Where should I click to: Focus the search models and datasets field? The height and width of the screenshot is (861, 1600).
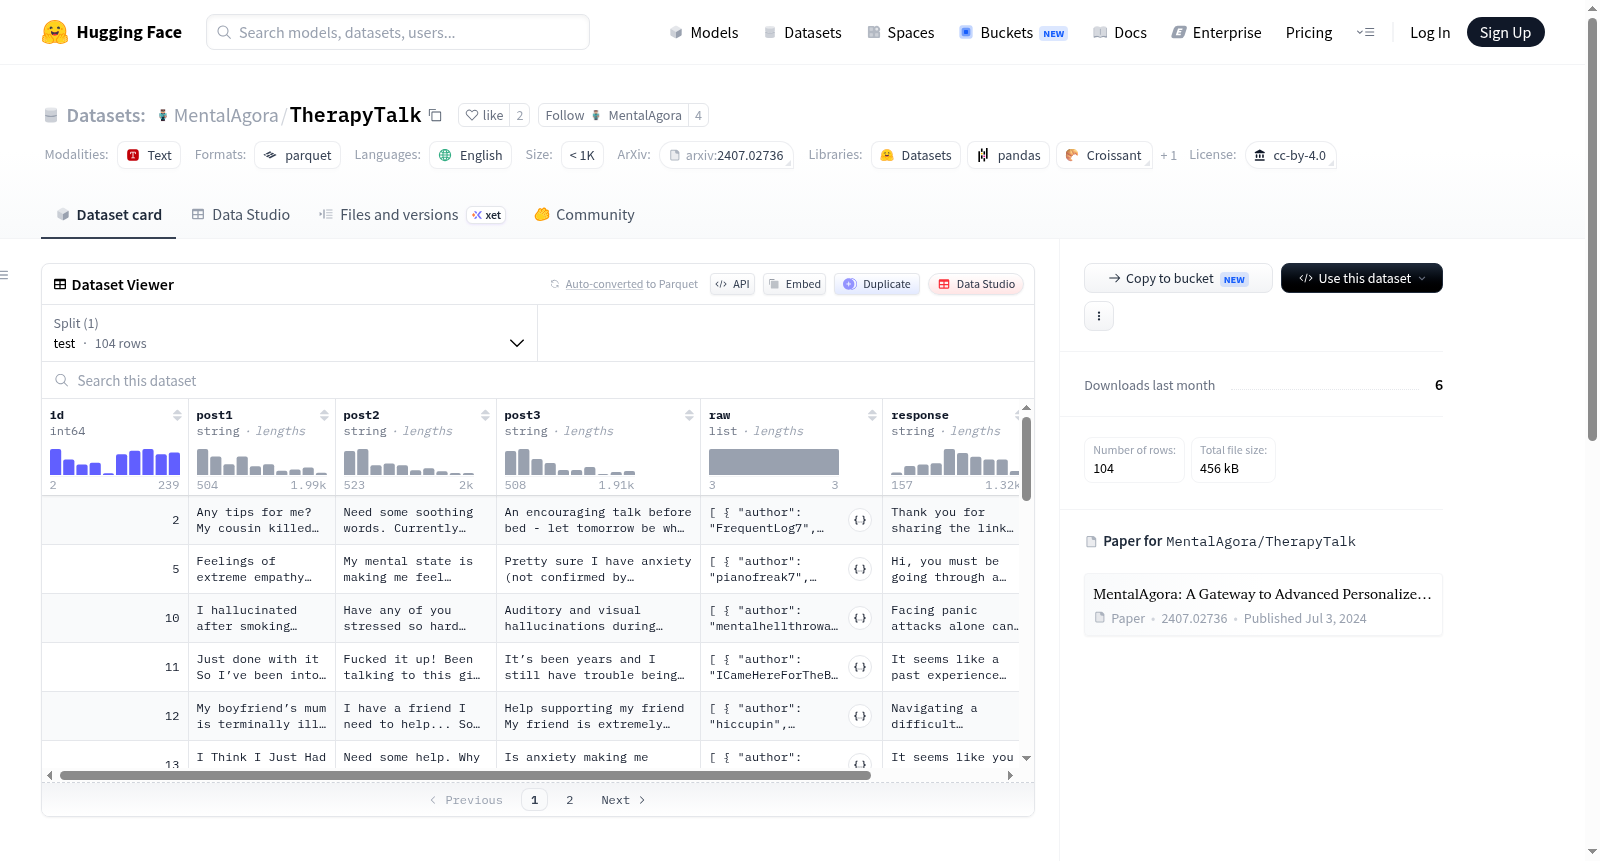coord(398,32)
